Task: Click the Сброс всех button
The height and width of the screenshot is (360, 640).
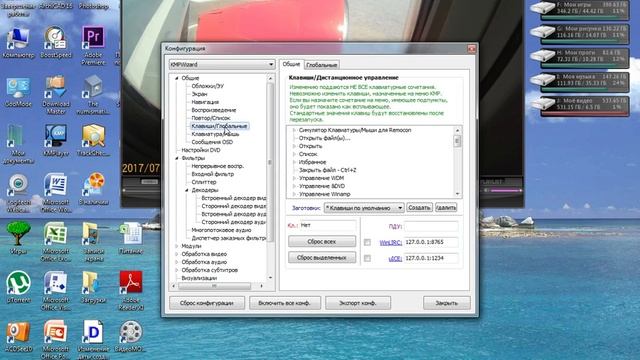Action: [322, 242]
